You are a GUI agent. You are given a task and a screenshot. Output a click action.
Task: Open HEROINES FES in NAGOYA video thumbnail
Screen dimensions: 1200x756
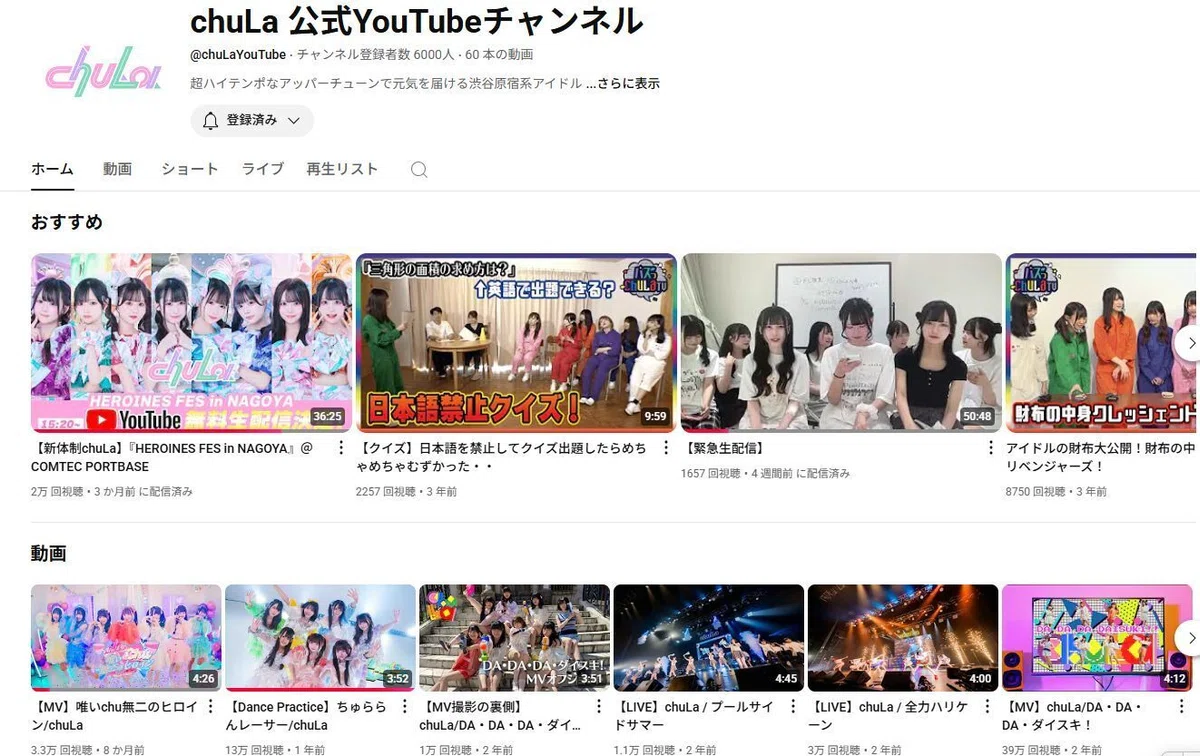(x=191, y=343)
